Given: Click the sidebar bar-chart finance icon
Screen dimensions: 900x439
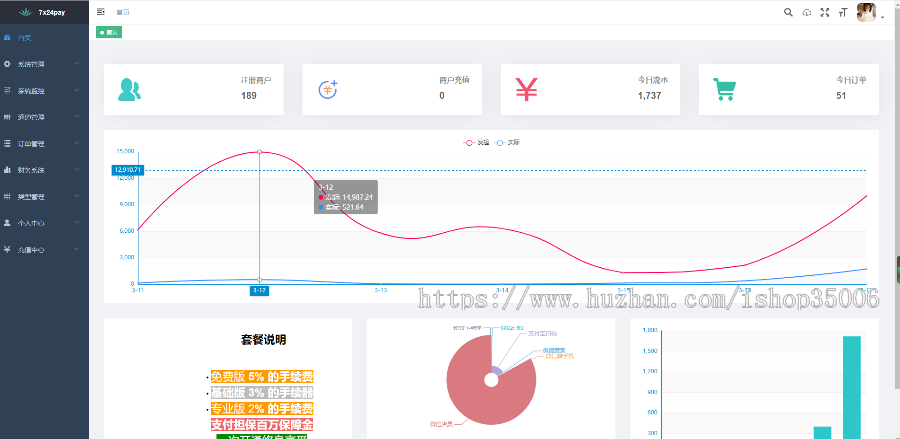Looking at the screenshot, I should [7, 170].
